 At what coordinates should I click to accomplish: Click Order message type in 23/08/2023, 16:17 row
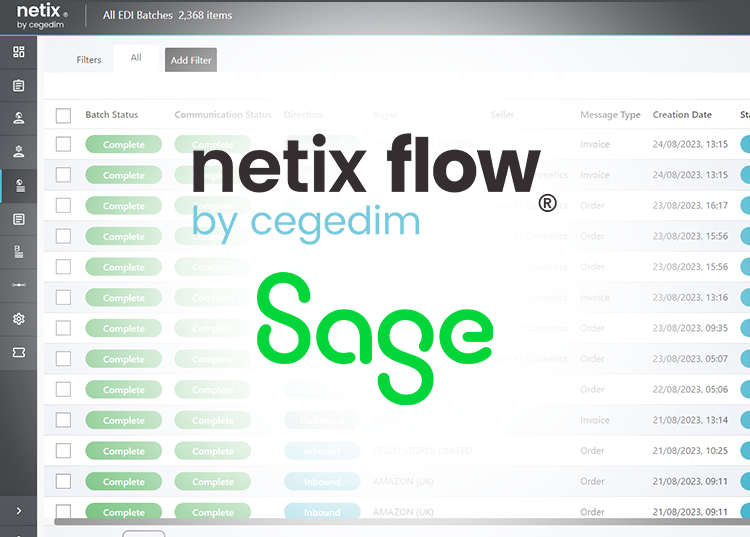click(592, 206)
